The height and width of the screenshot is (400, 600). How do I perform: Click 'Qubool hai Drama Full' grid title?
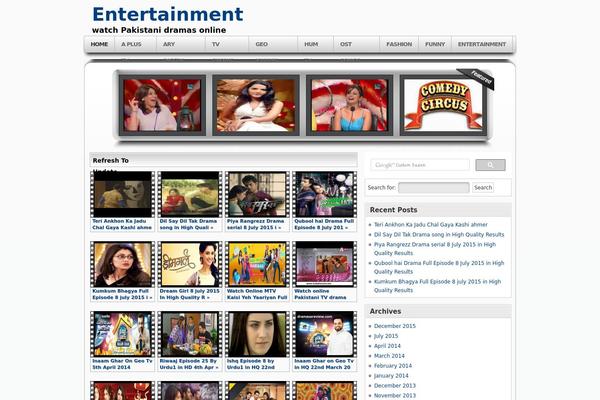(x=324, y=224)
